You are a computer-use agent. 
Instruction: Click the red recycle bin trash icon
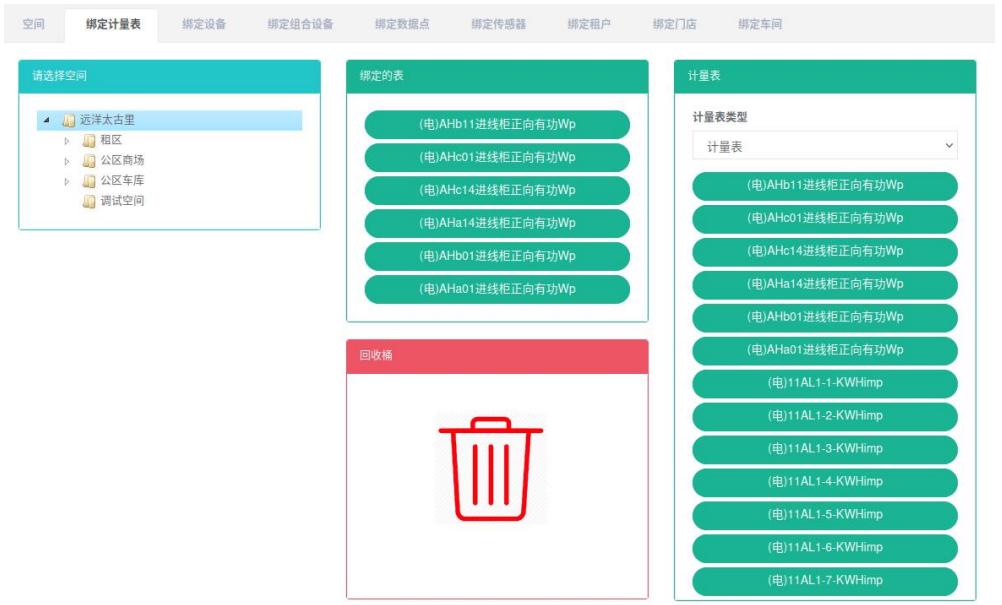(490, 469)
